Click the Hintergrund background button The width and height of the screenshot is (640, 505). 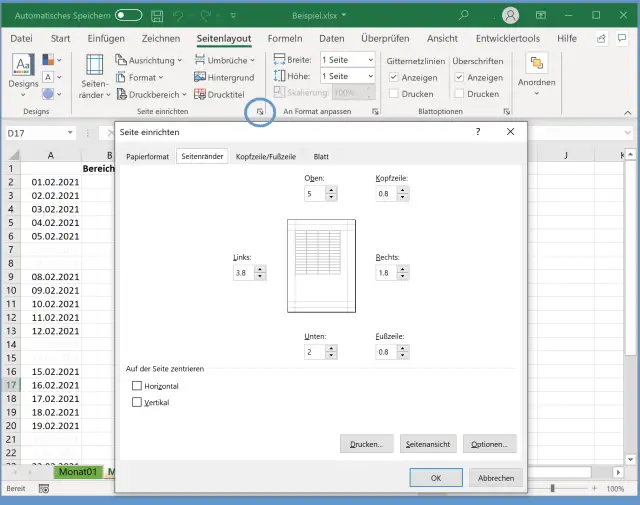pyautogui.click(x=223, y=77)
